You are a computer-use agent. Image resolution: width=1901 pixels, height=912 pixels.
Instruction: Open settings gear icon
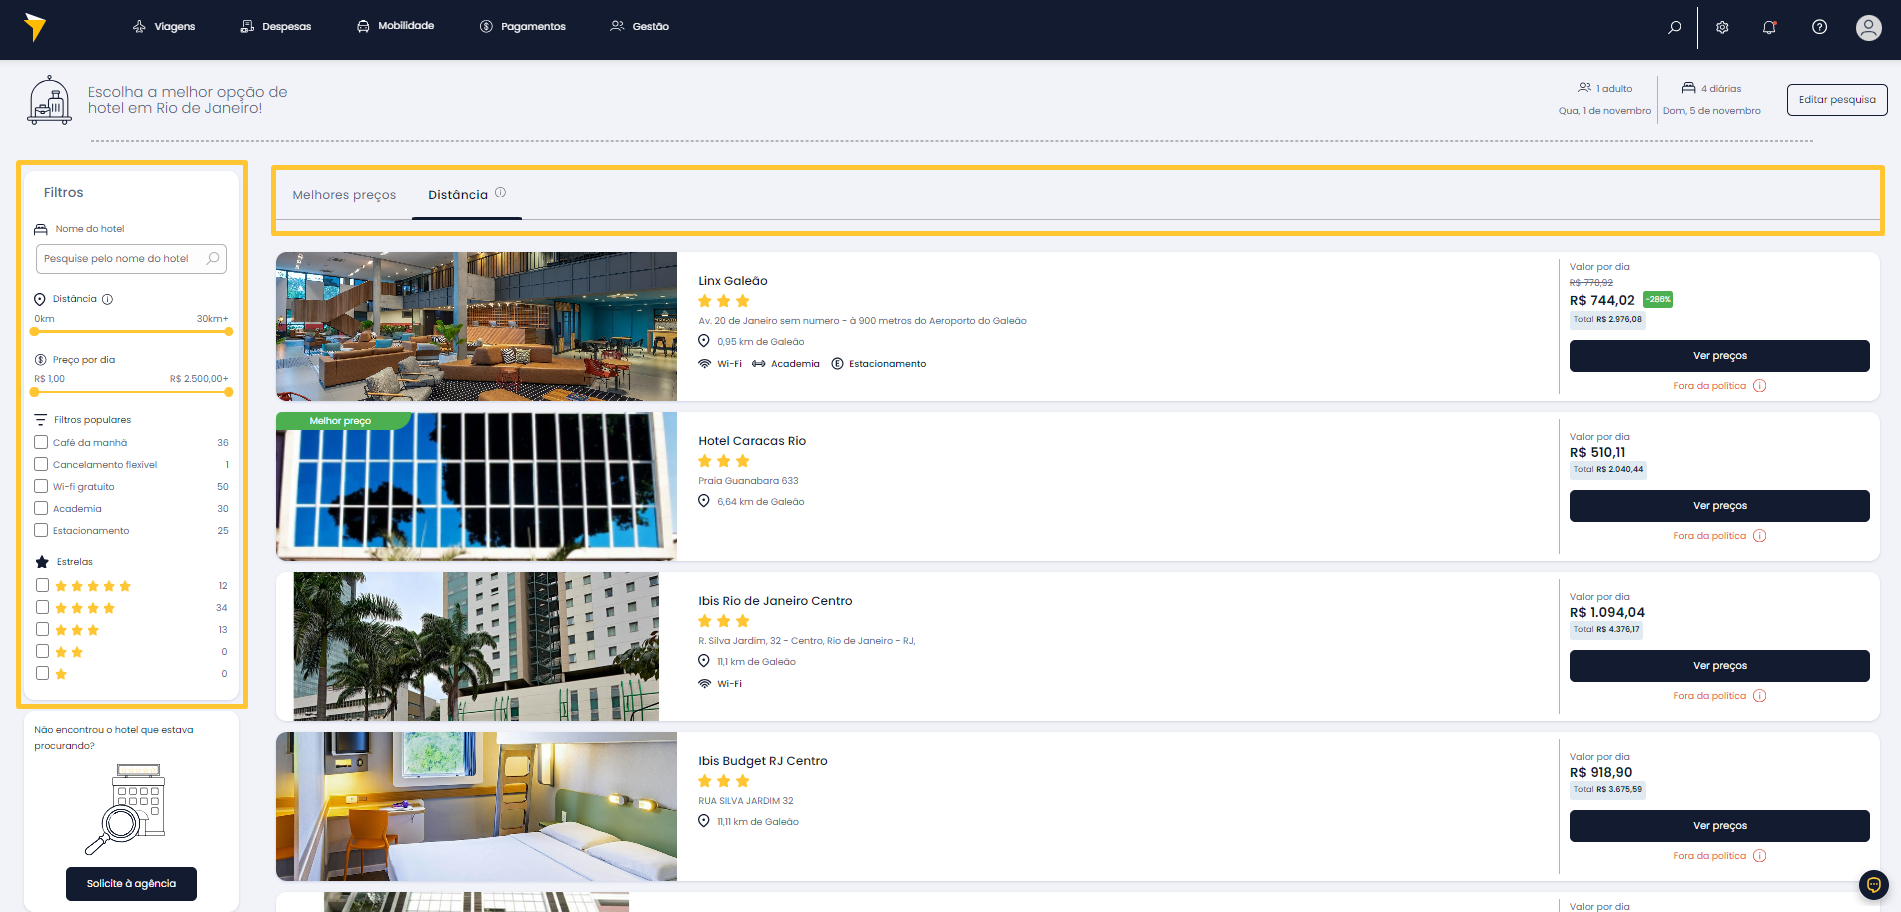click(1722, 27)
